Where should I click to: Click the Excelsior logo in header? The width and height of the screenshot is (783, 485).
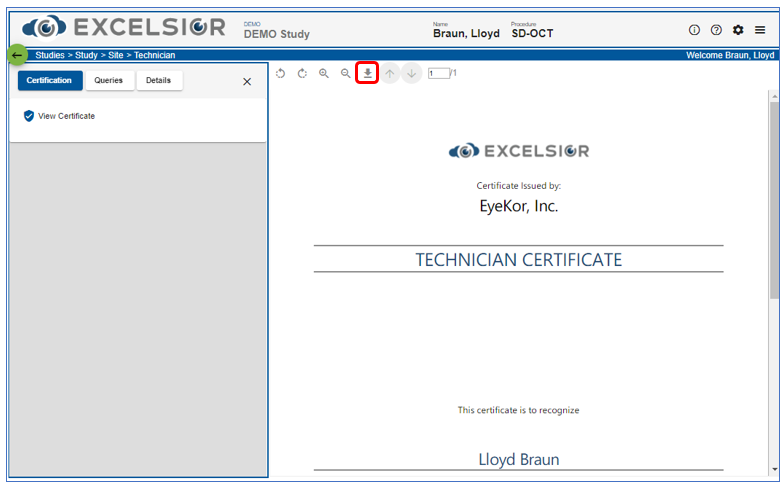click(x=124, y=27)
